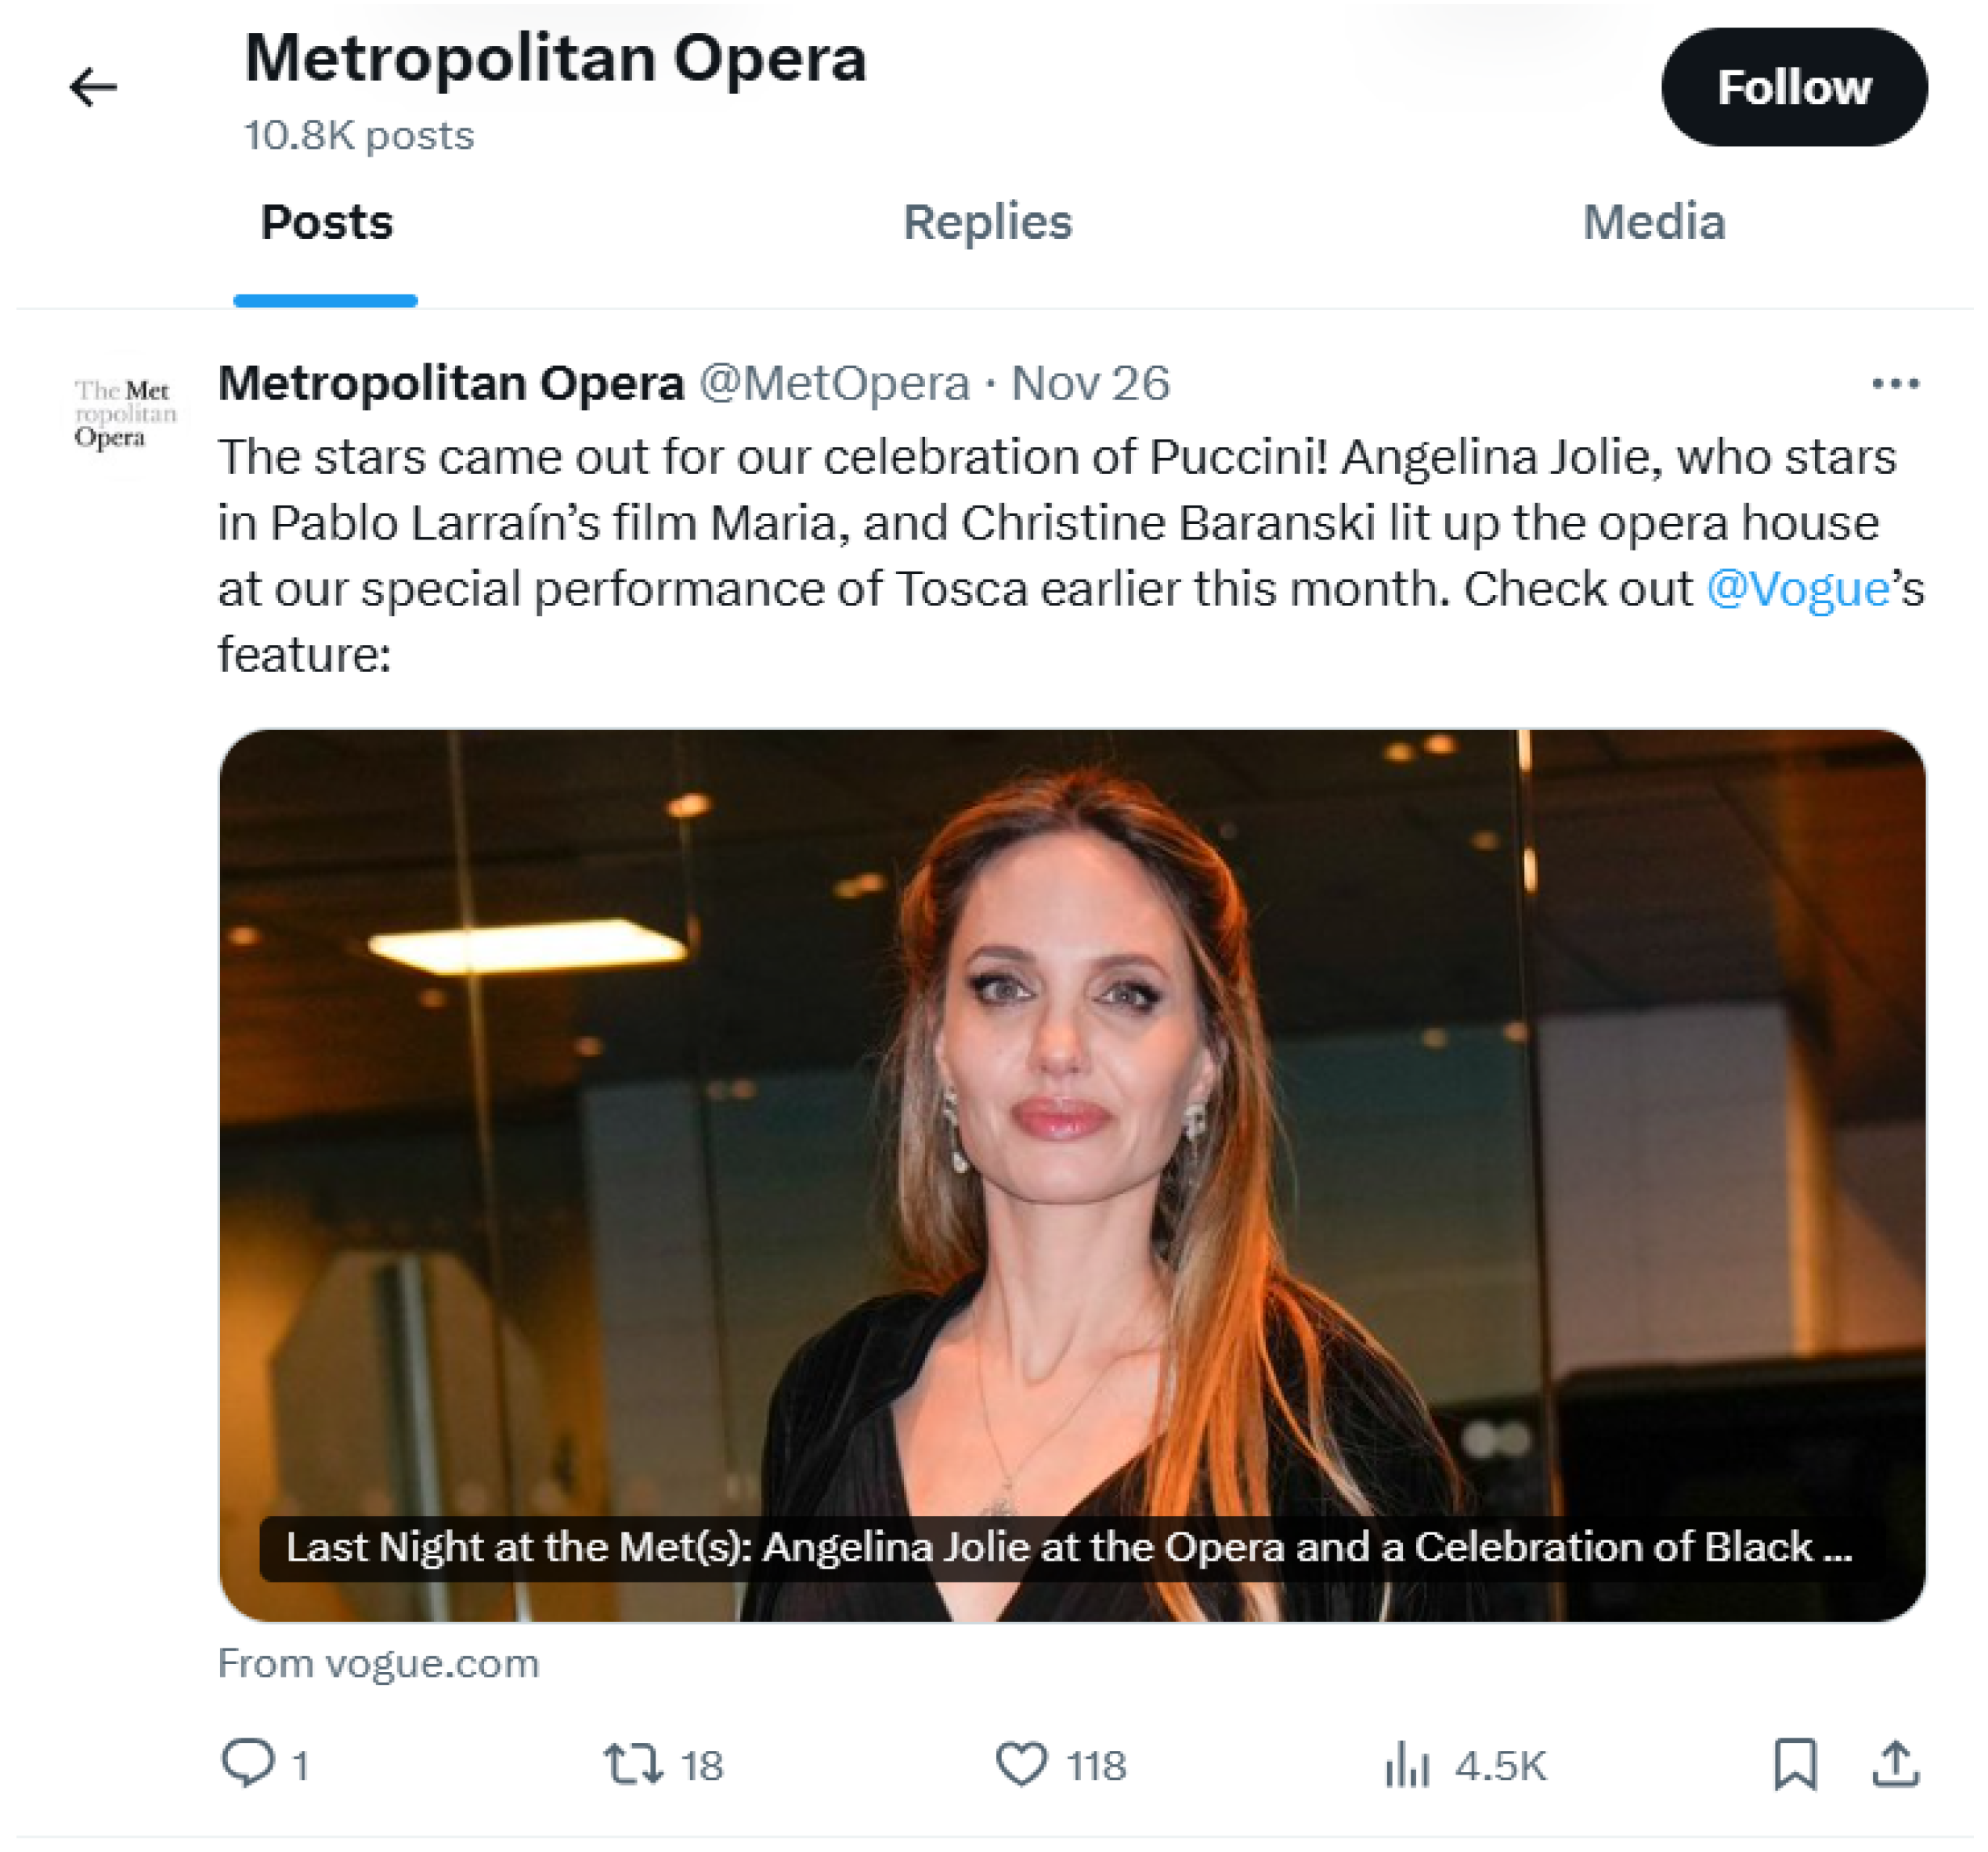Share the post using the share icon
The width and height of the screenshot is (1988, 1852).
click(x=1895, y=1763)
